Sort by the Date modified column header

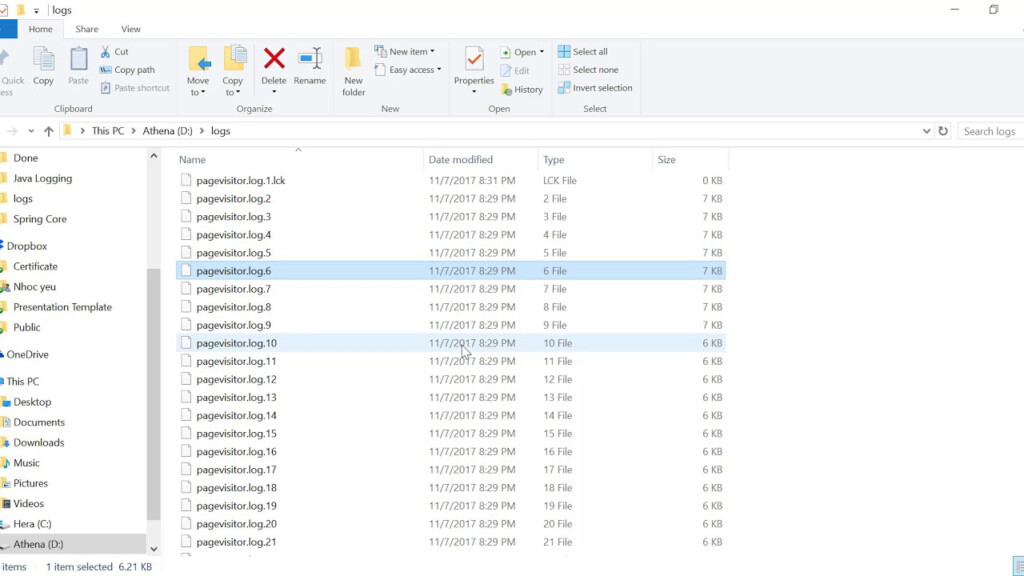481,159
